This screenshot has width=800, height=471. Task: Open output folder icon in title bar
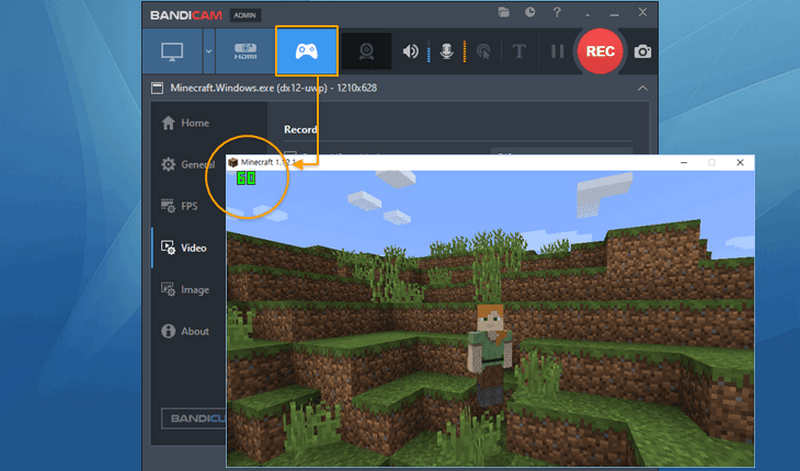click(x=503, y=14)
